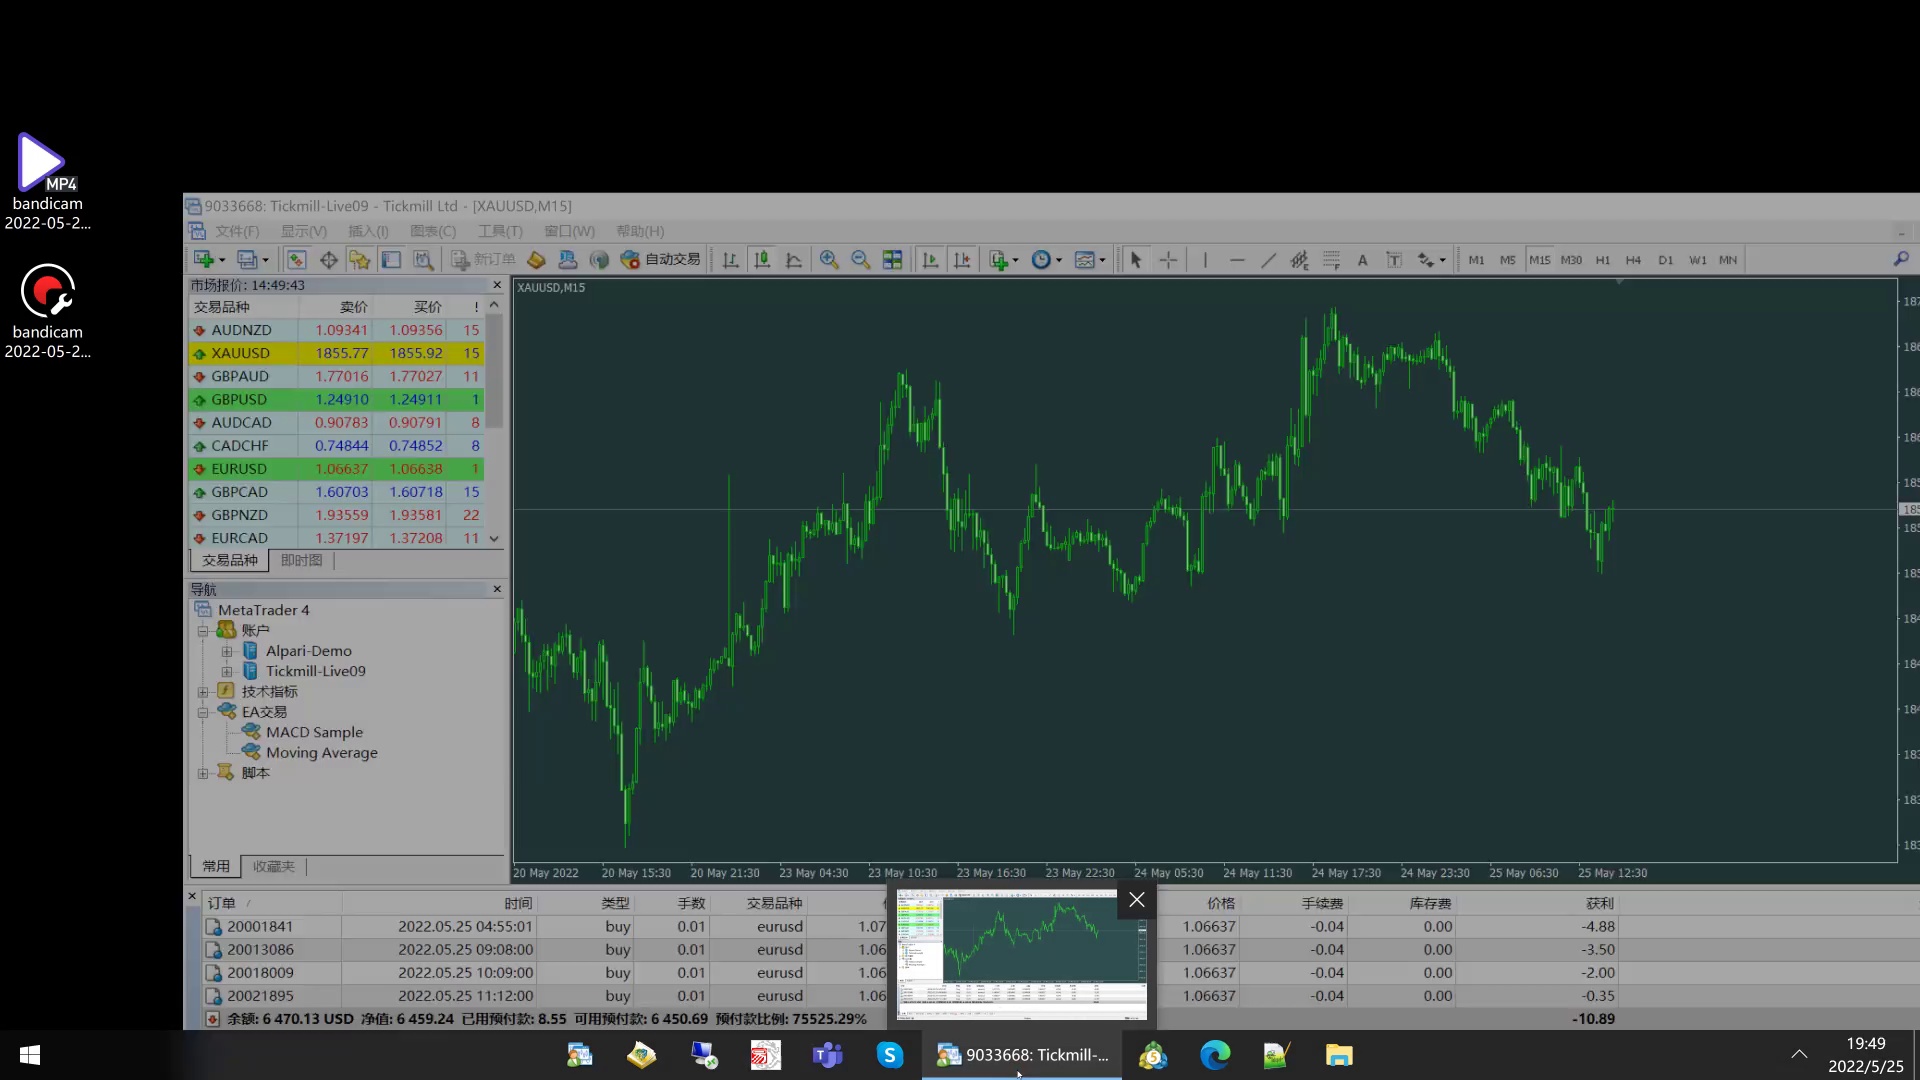Select the text label 'A' tool
1920x1080 pixels.
(1362, 260)
